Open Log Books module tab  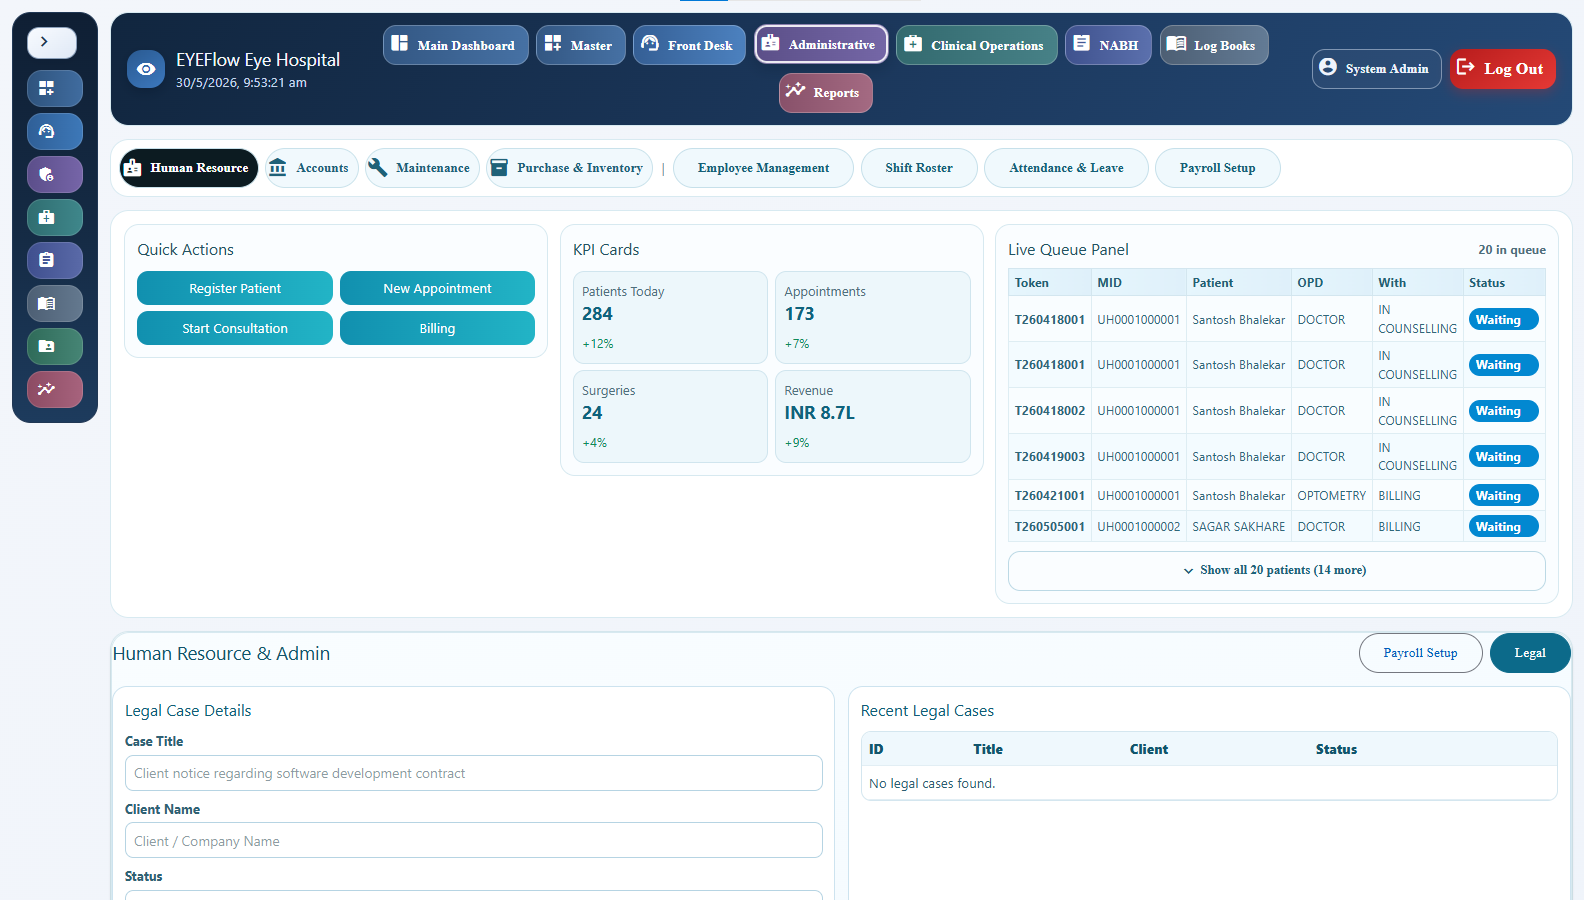1214,45
